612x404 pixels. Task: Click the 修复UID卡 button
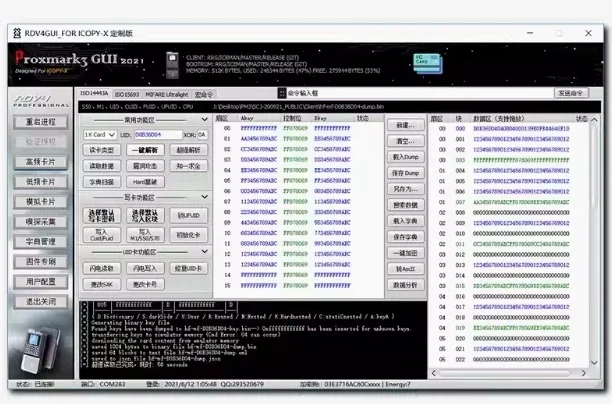pos(189,269)
